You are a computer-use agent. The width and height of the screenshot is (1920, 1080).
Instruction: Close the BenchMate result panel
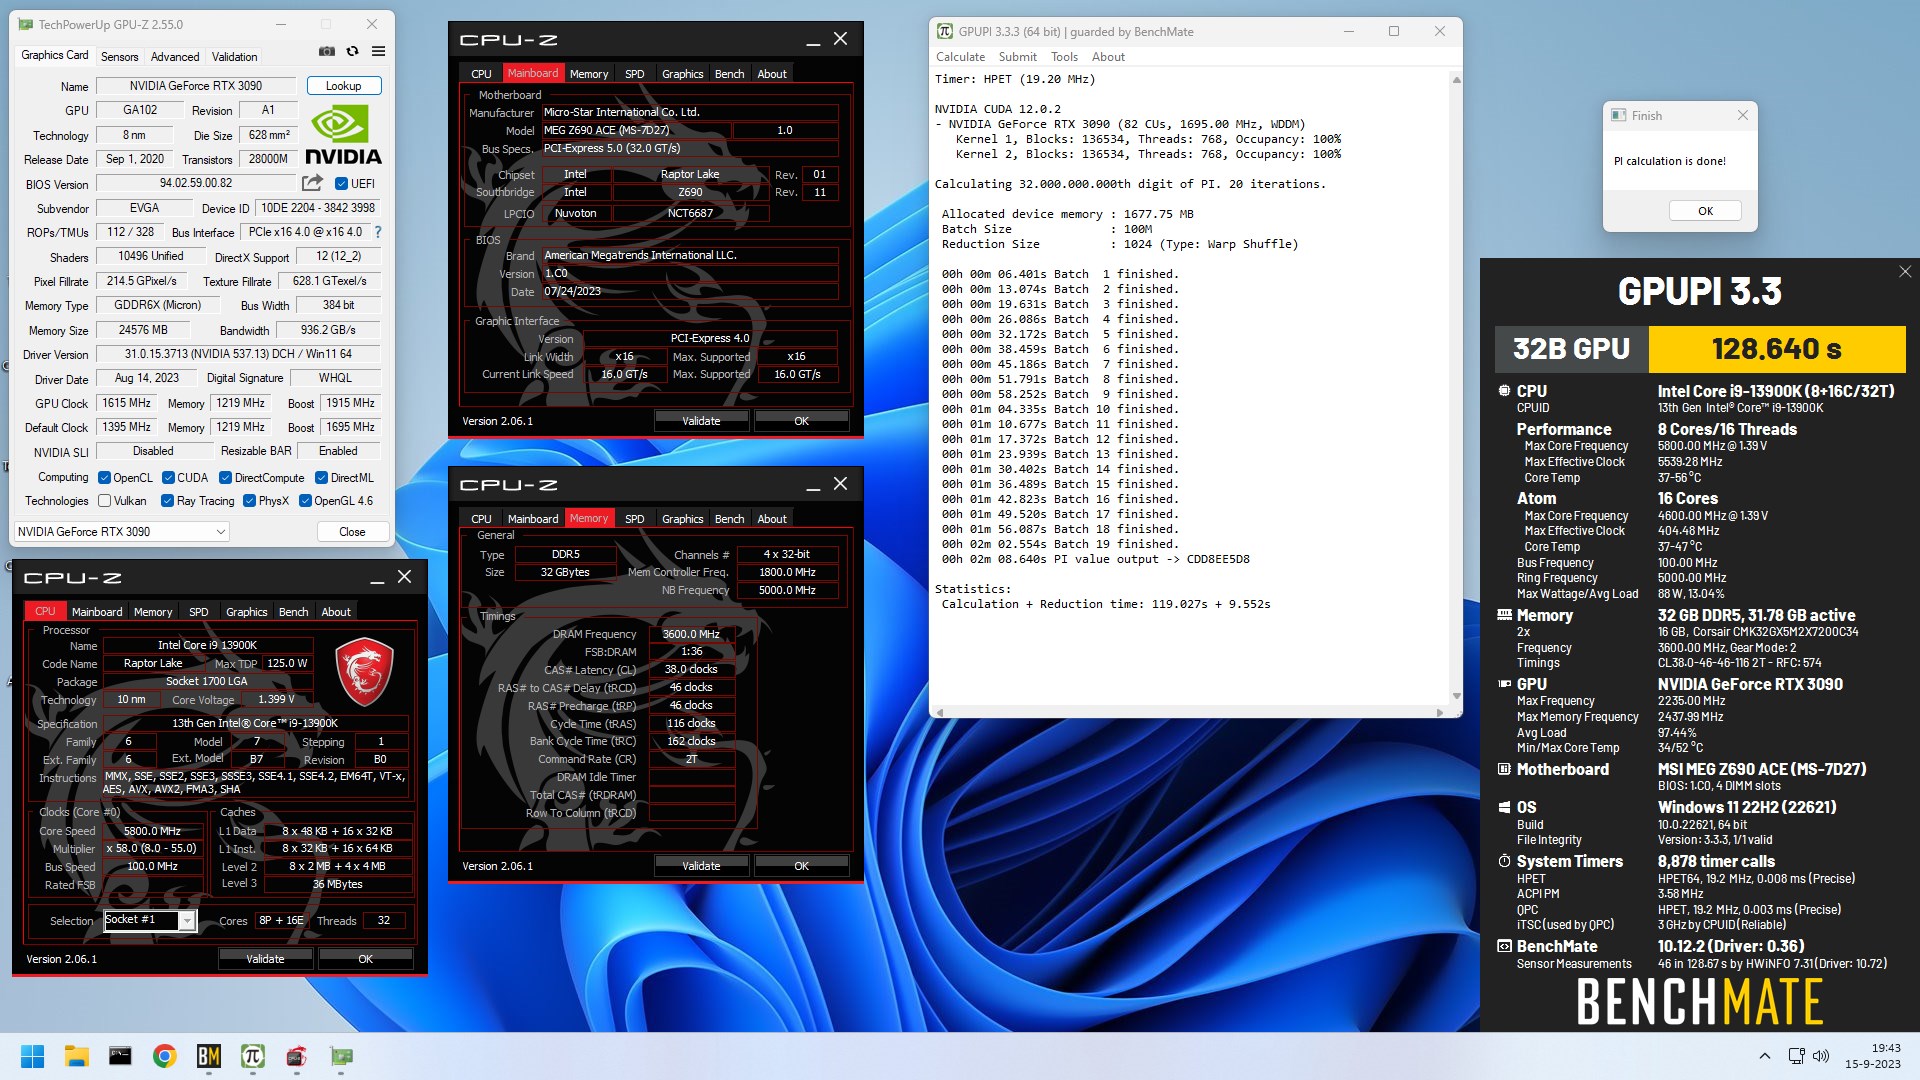click(x=1904, y=272)
